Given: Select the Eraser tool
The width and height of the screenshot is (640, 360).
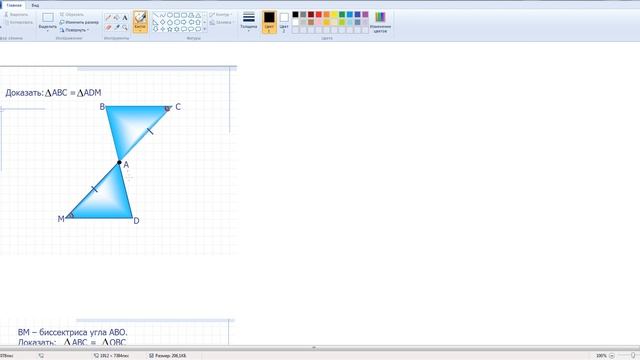Looking at the screenshot, I should (108, 27).
